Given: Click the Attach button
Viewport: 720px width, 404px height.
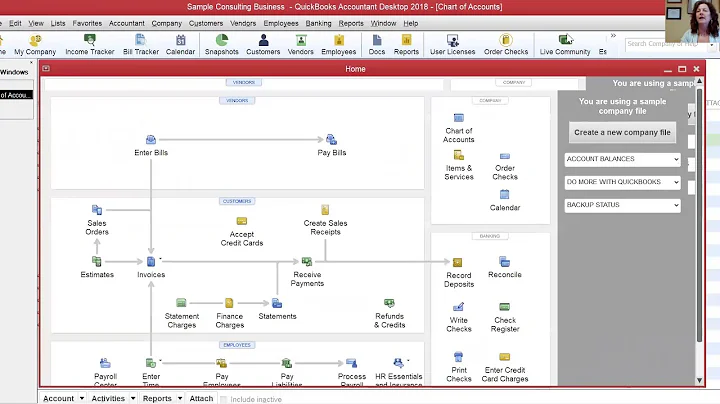Looking at the screenshot, I should coord(201,398).
